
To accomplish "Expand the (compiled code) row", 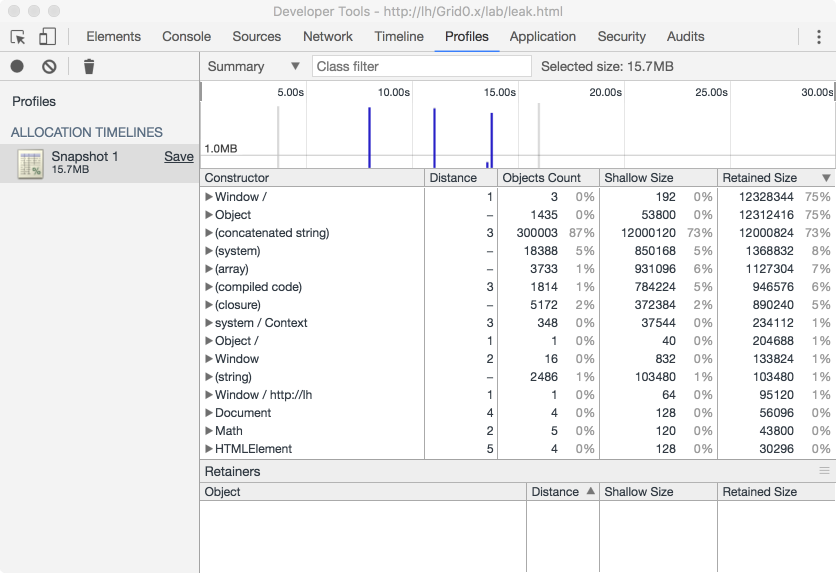I will point(209,287).
